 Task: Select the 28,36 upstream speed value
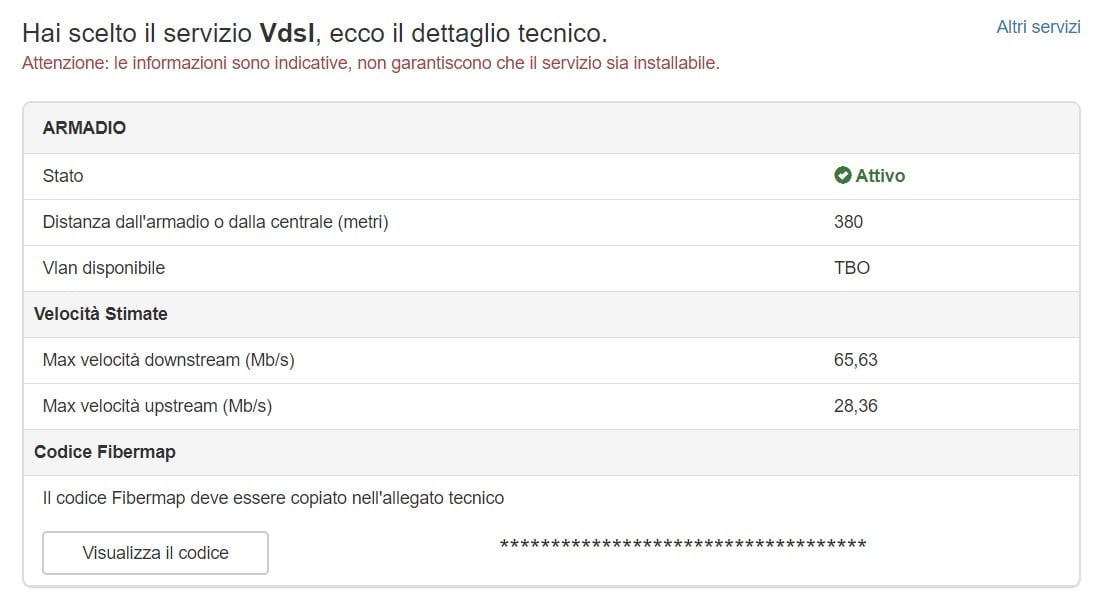click(855, 406)
